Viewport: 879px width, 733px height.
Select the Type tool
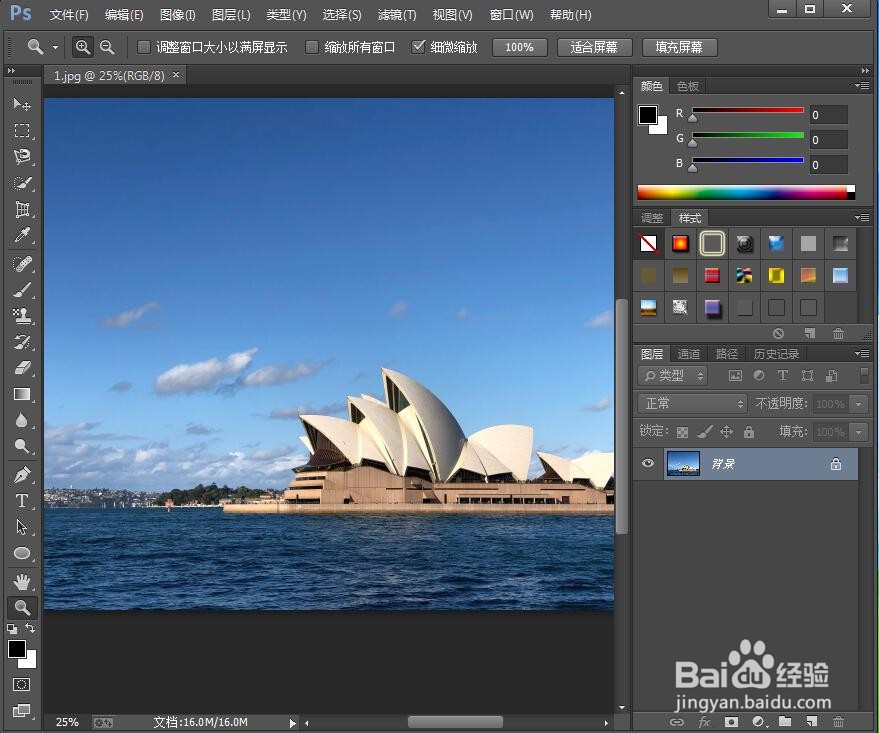point(22,501)
